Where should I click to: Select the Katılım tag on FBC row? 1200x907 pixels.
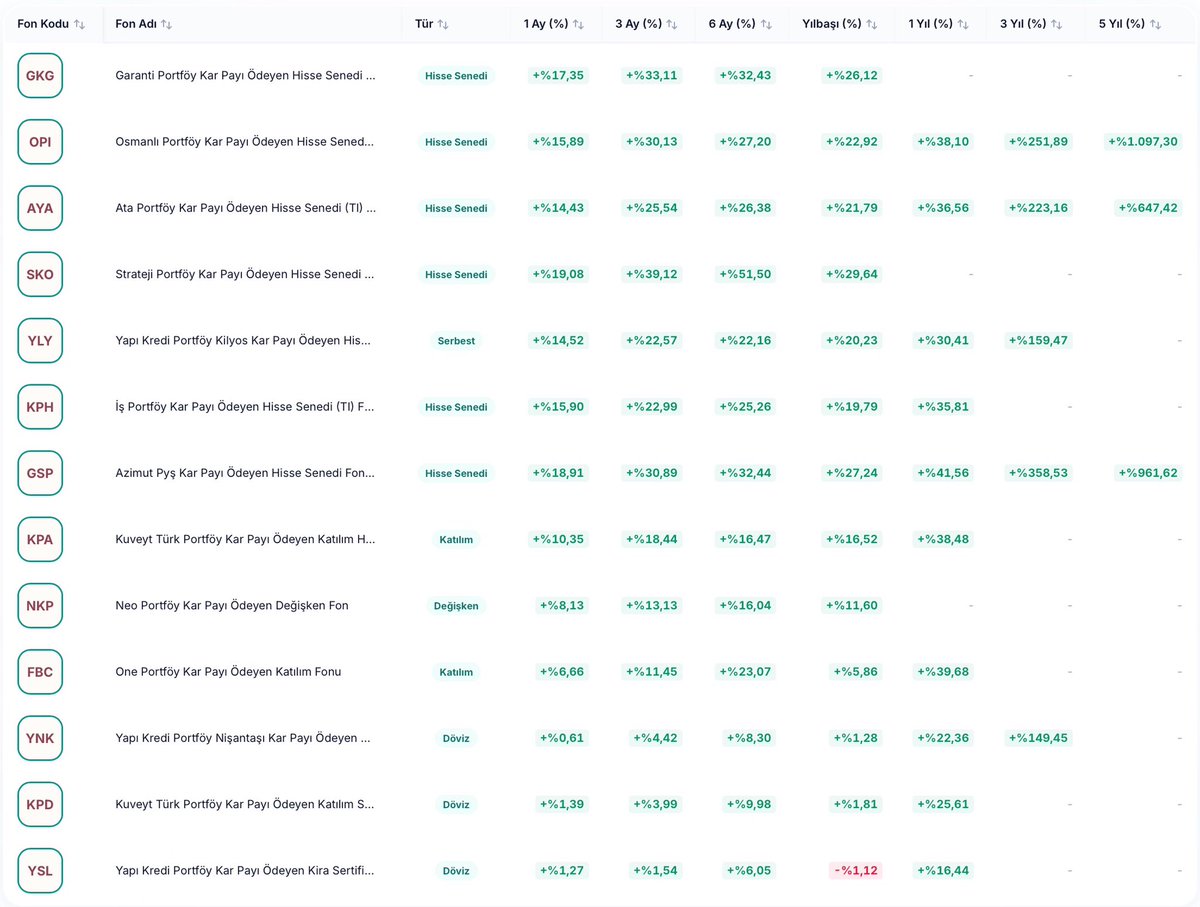point(456,672)
